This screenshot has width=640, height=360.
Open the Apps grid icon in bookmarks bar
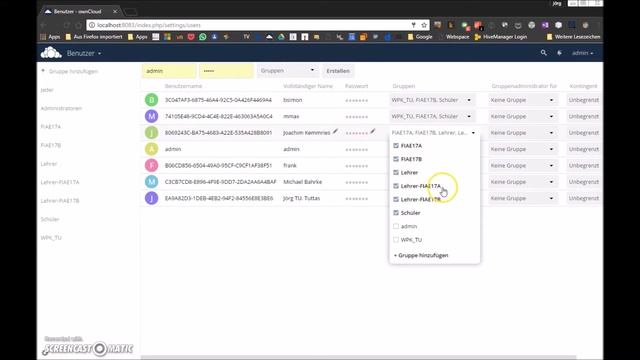click(43, 37)
